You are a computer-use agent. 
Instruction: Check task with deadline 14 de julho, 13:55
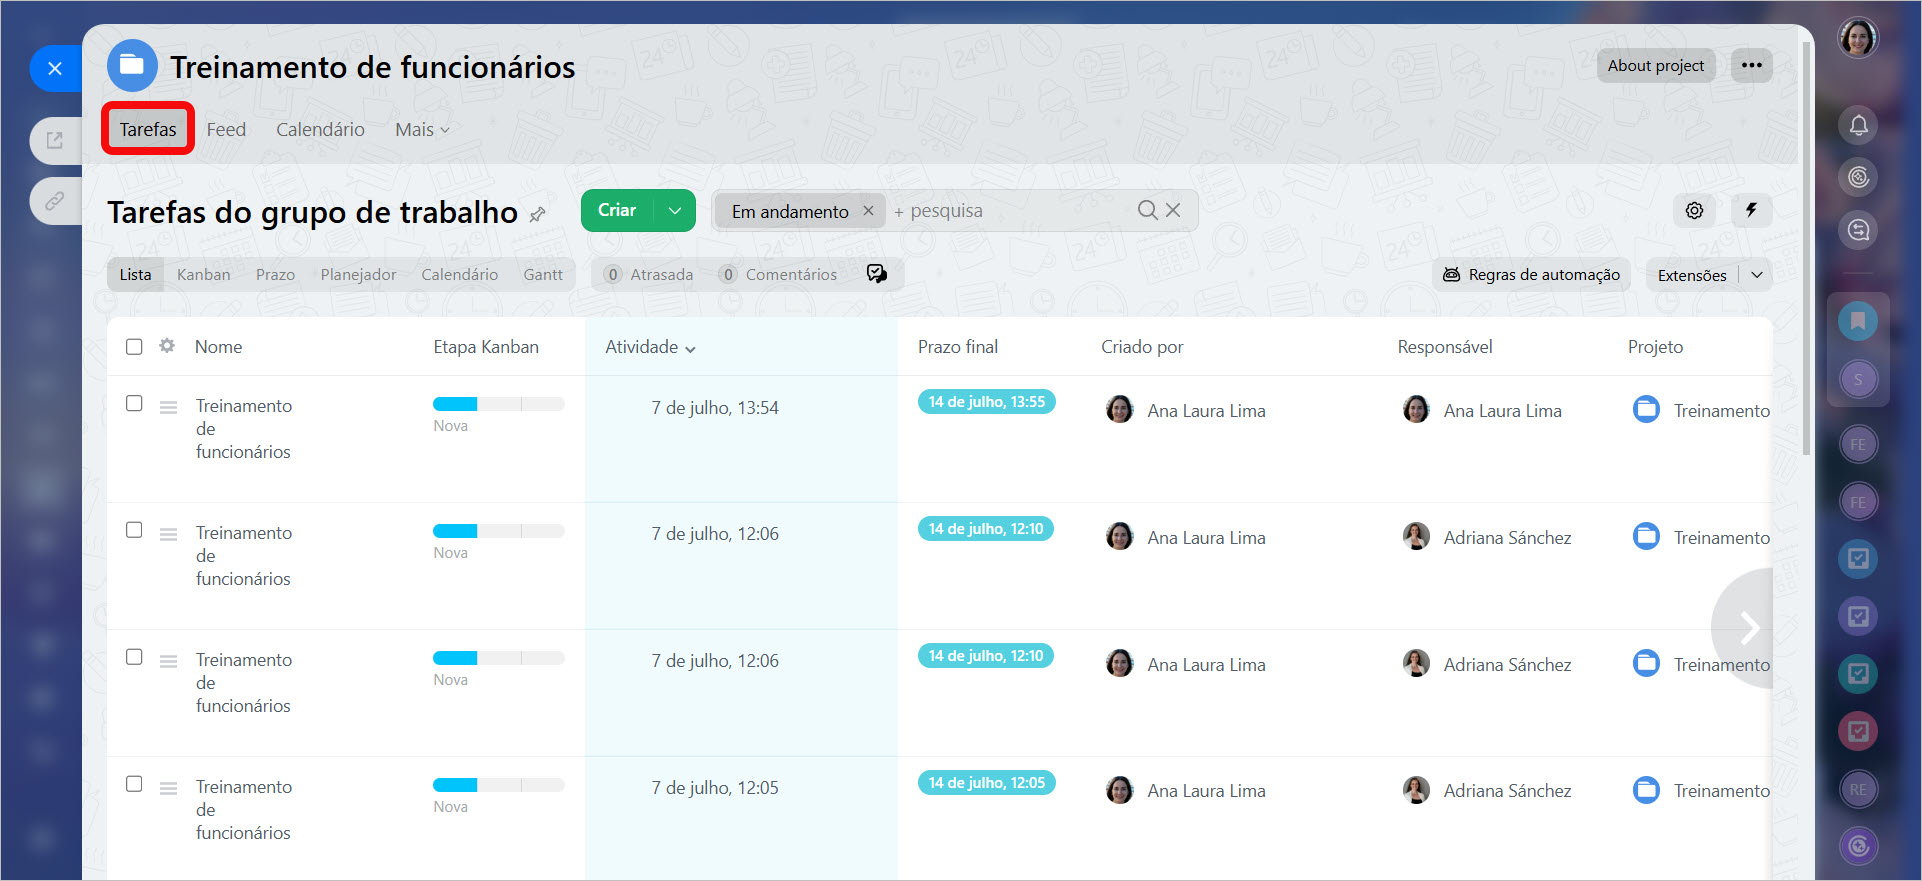point(134,403)
